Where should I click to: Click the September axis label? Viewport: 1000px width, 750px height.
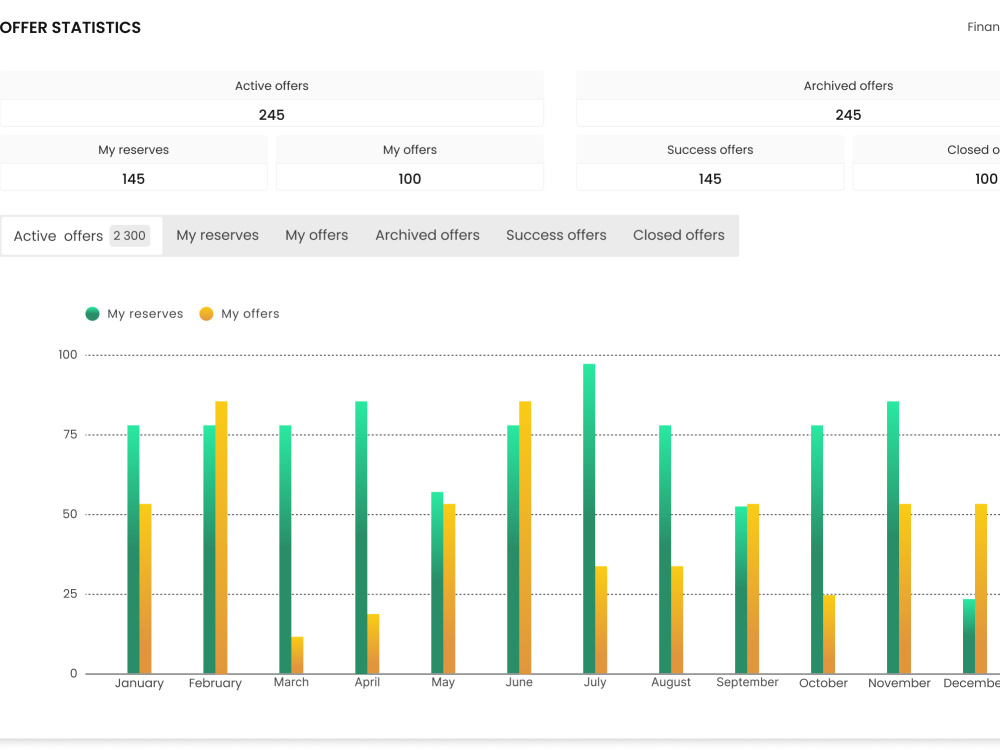pyautogui.click(x=747, y=682)
